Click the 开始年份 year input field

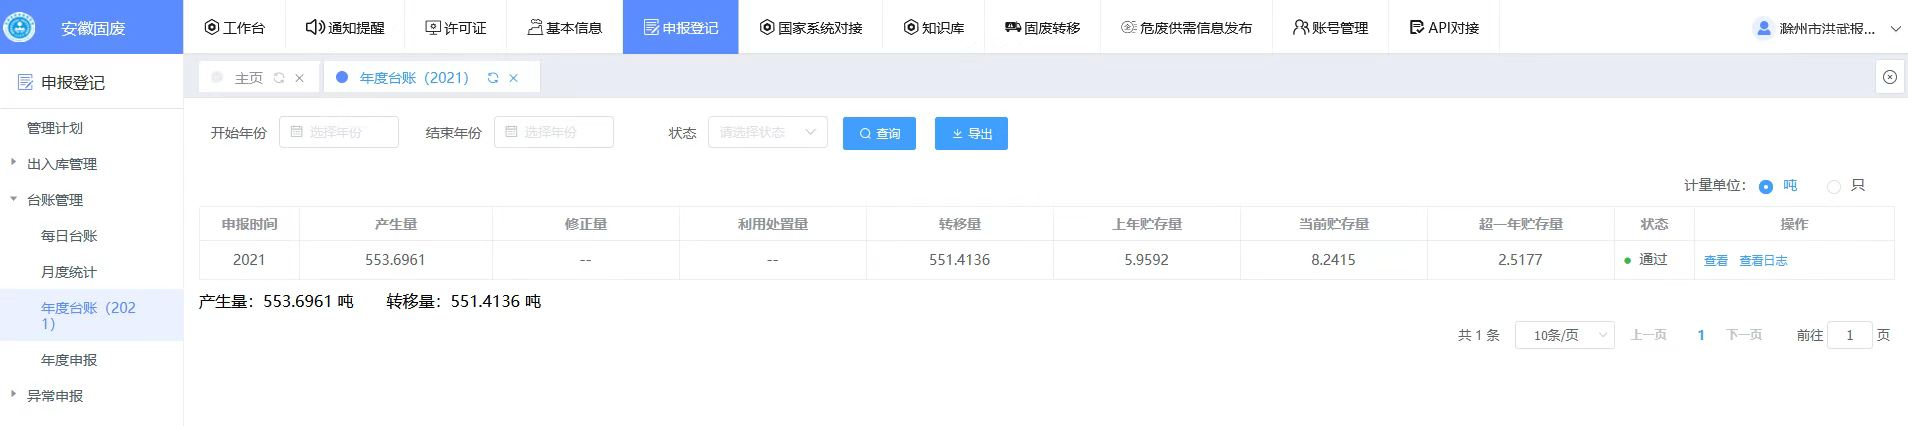339,132
